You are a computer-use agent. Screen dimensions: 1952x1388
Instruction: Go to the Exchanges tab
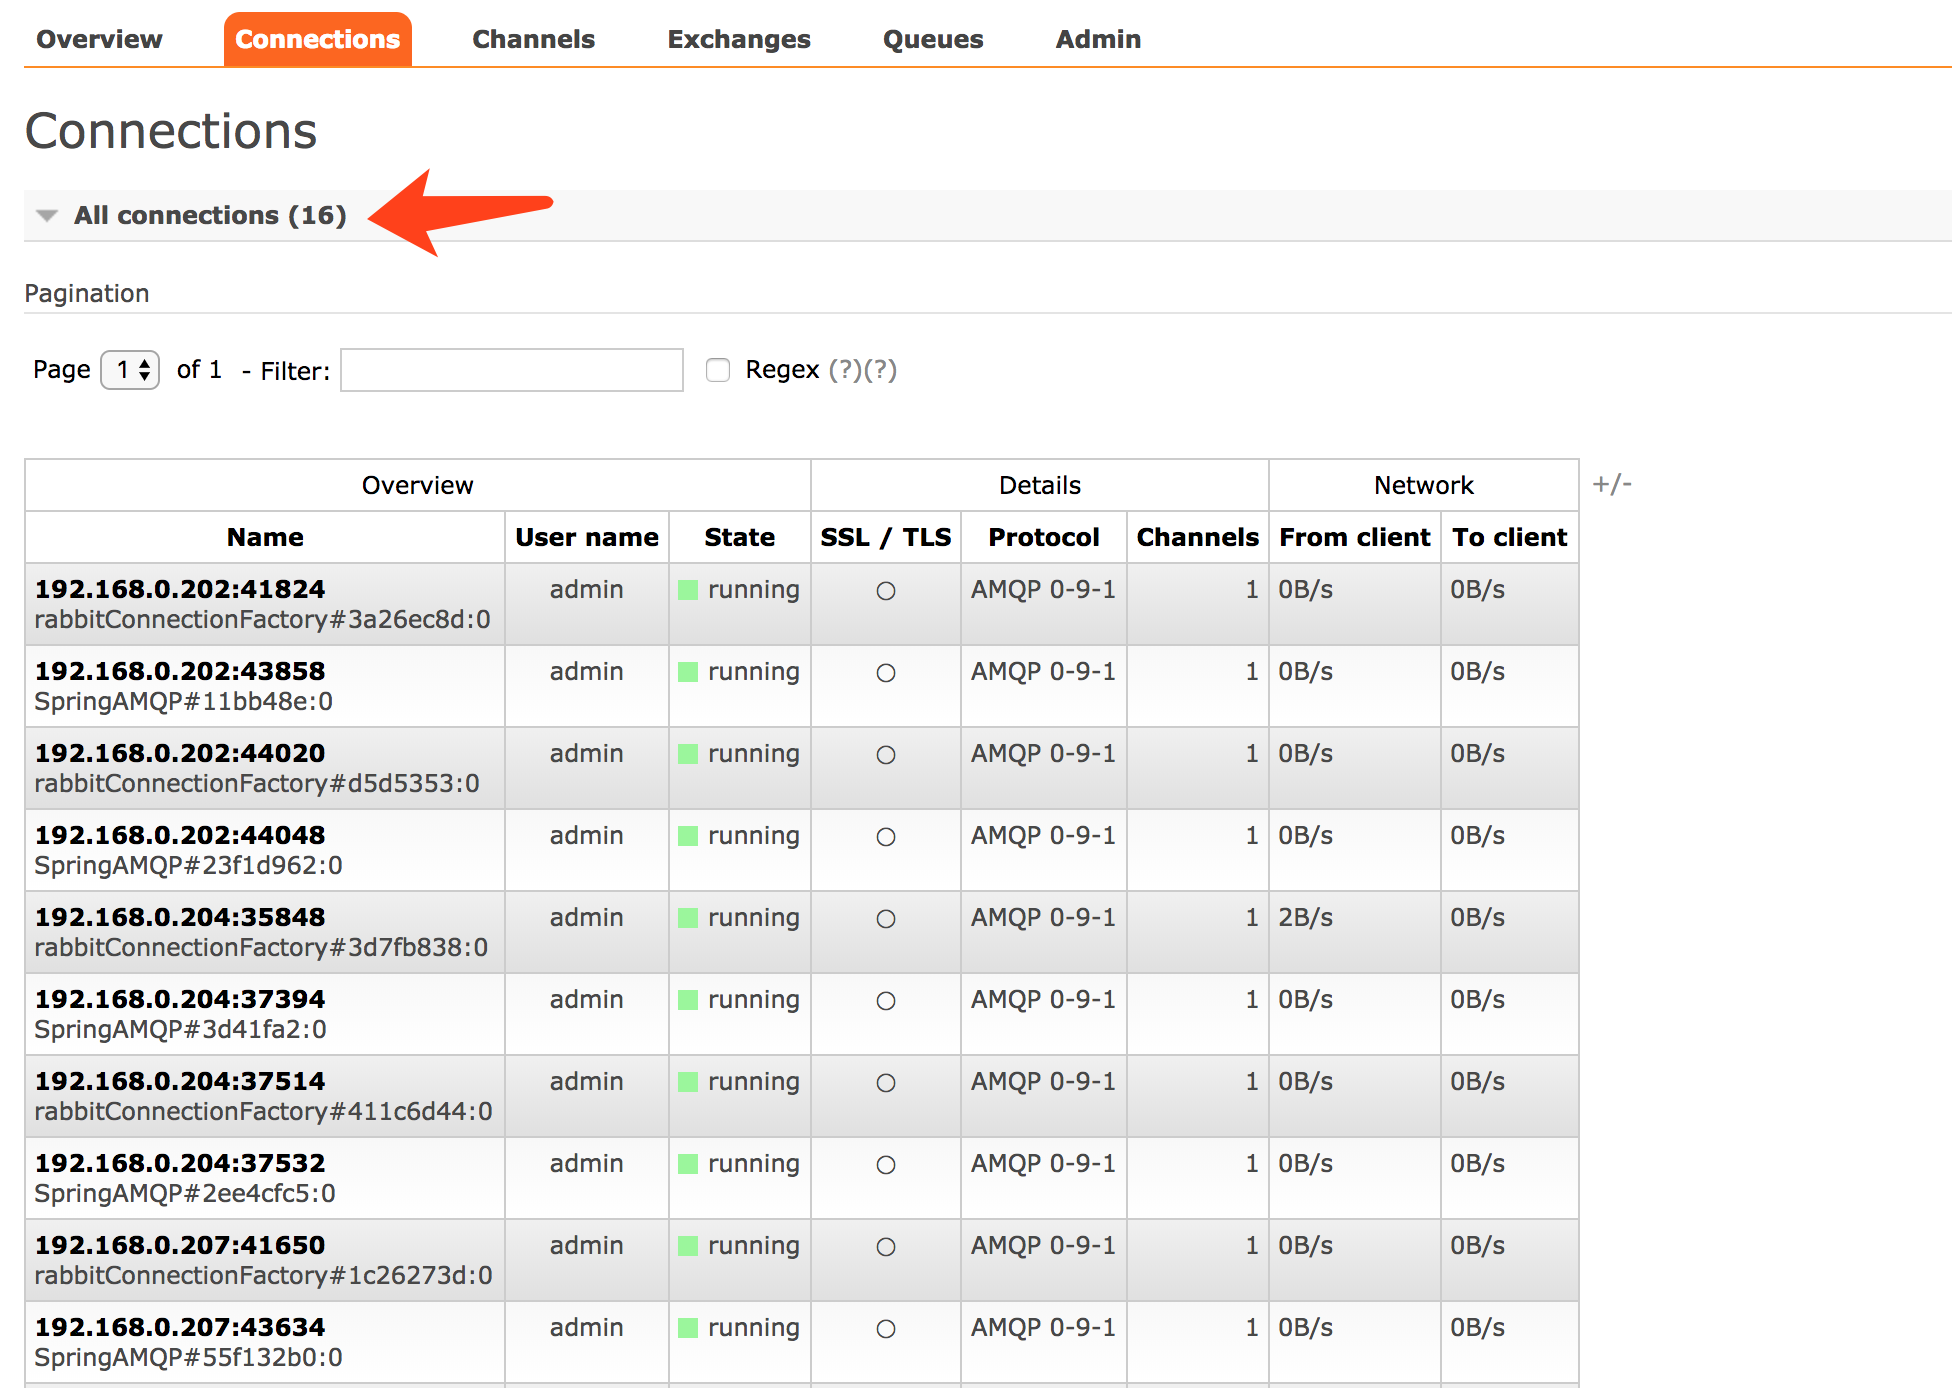(739, 39)
